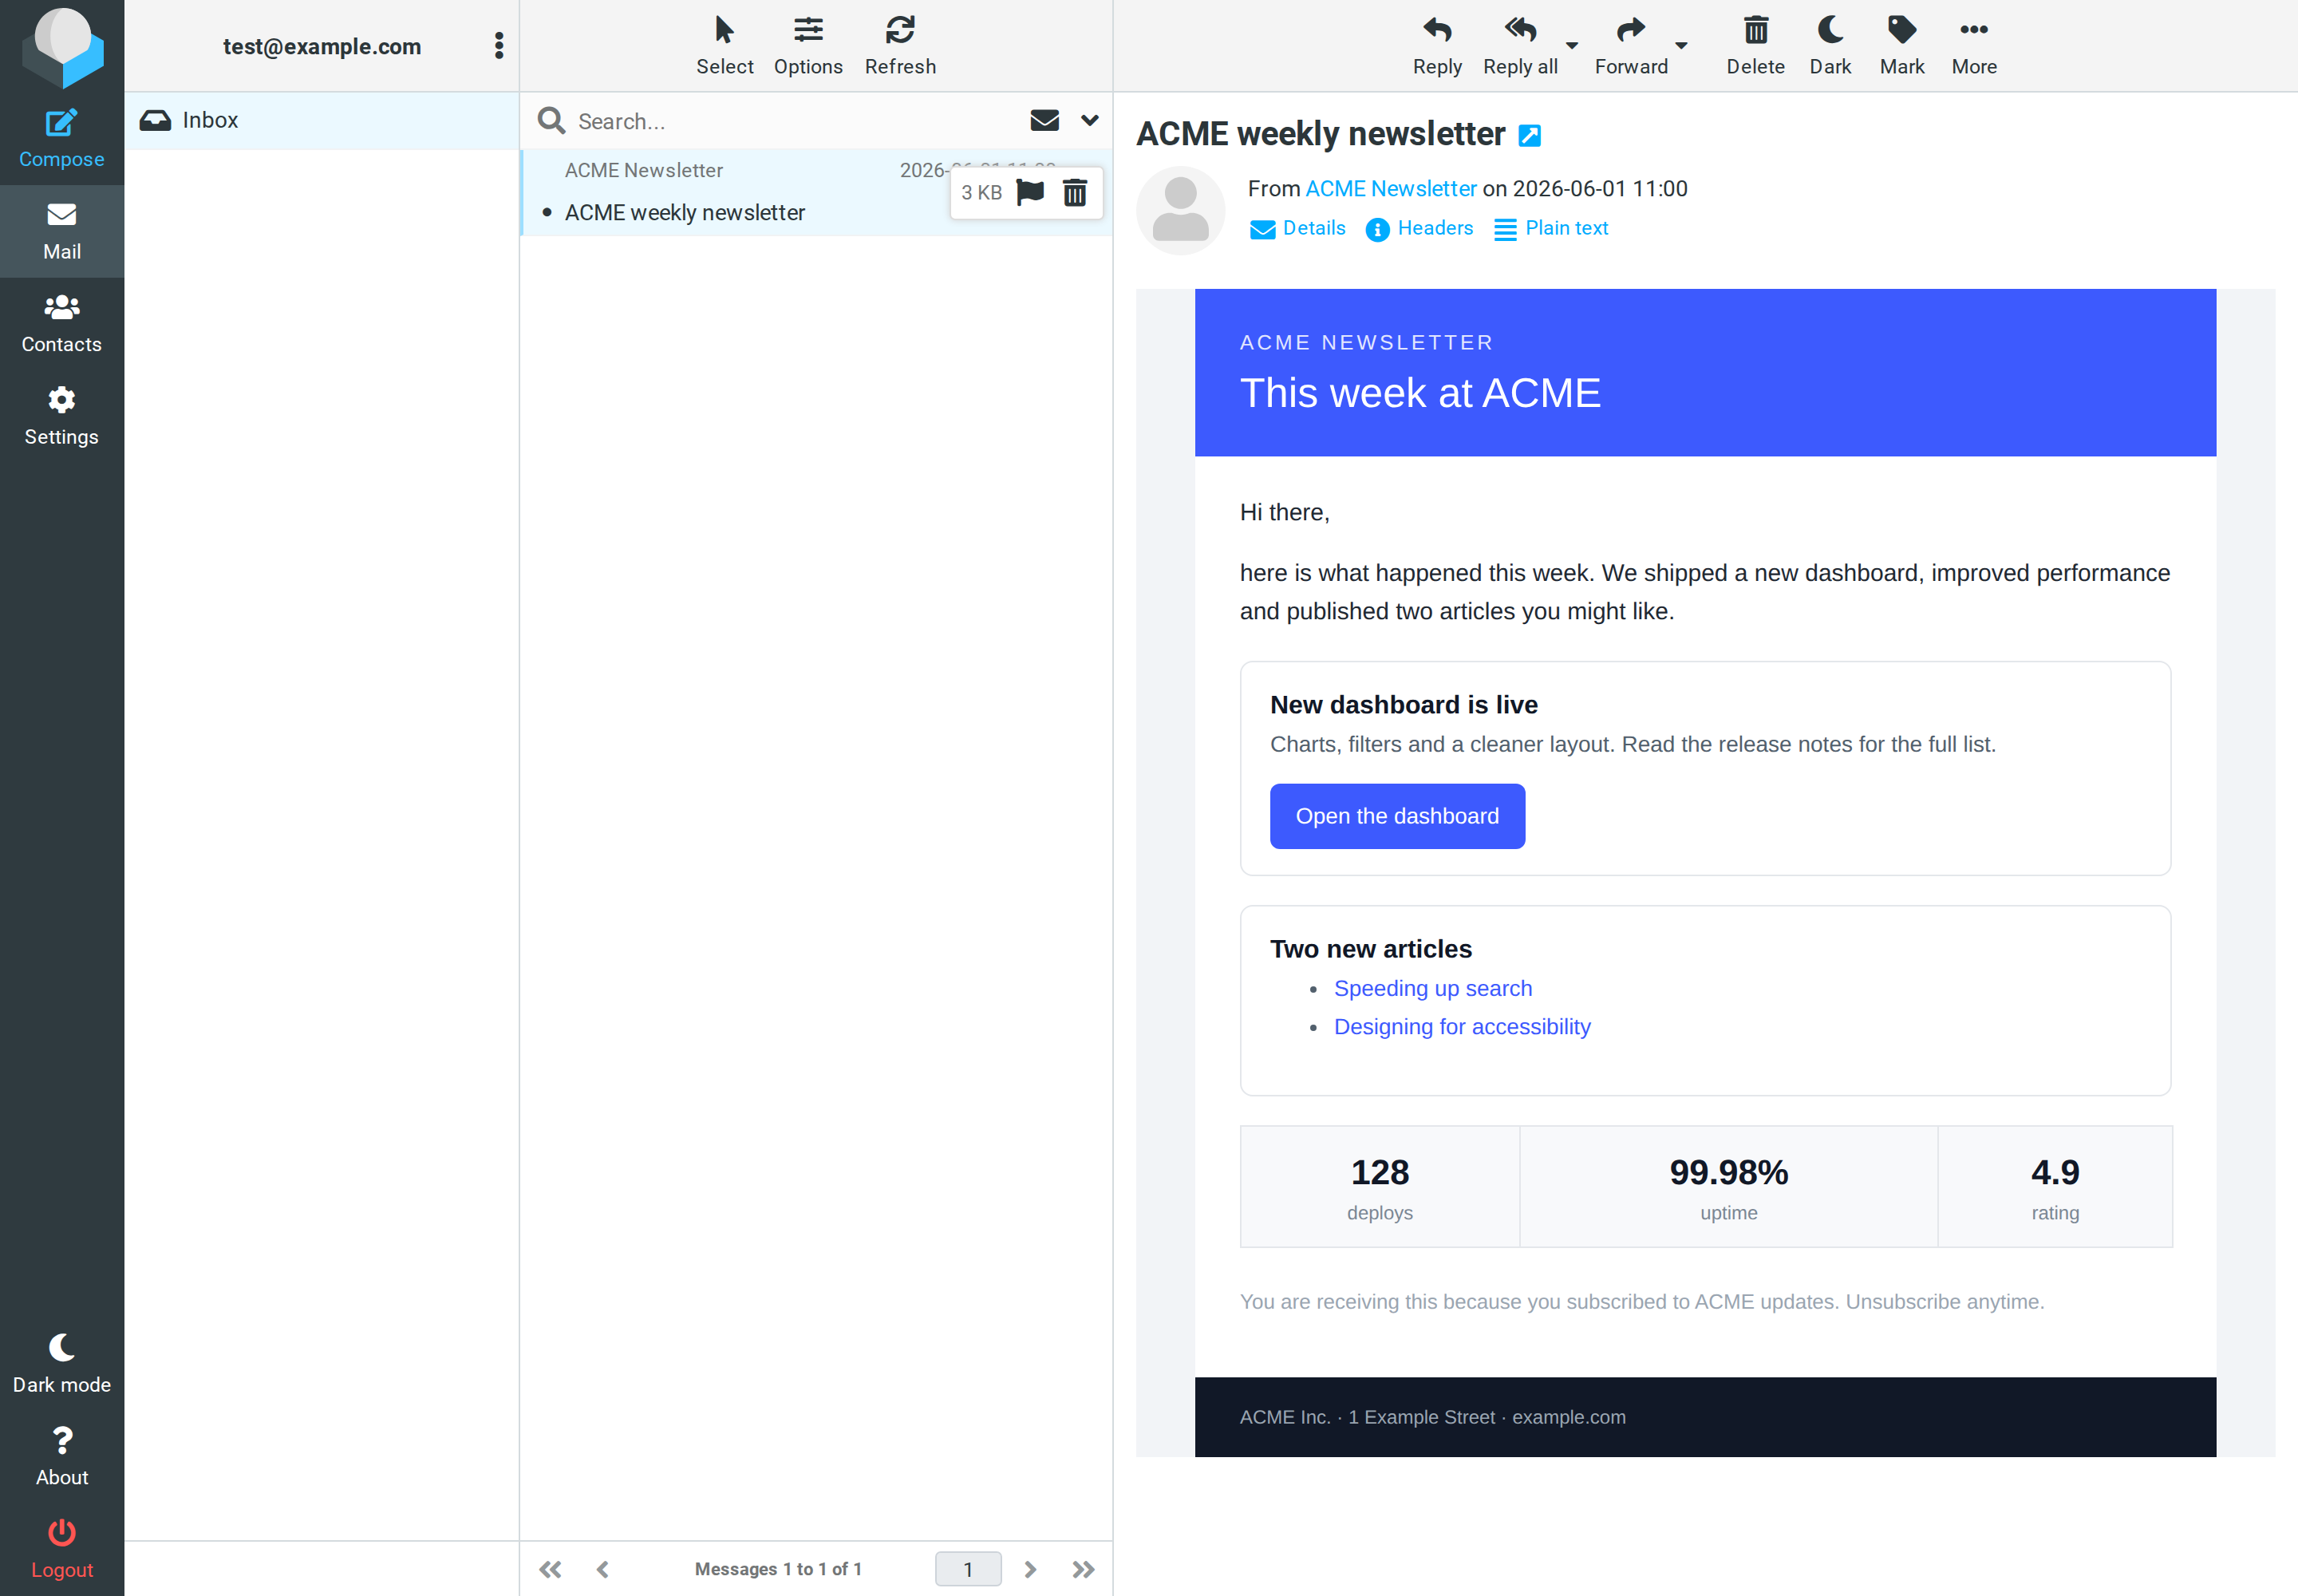Viewport: 2298px width, 1596px height.
Task: Click the page number field
Action: (967, 1569)
